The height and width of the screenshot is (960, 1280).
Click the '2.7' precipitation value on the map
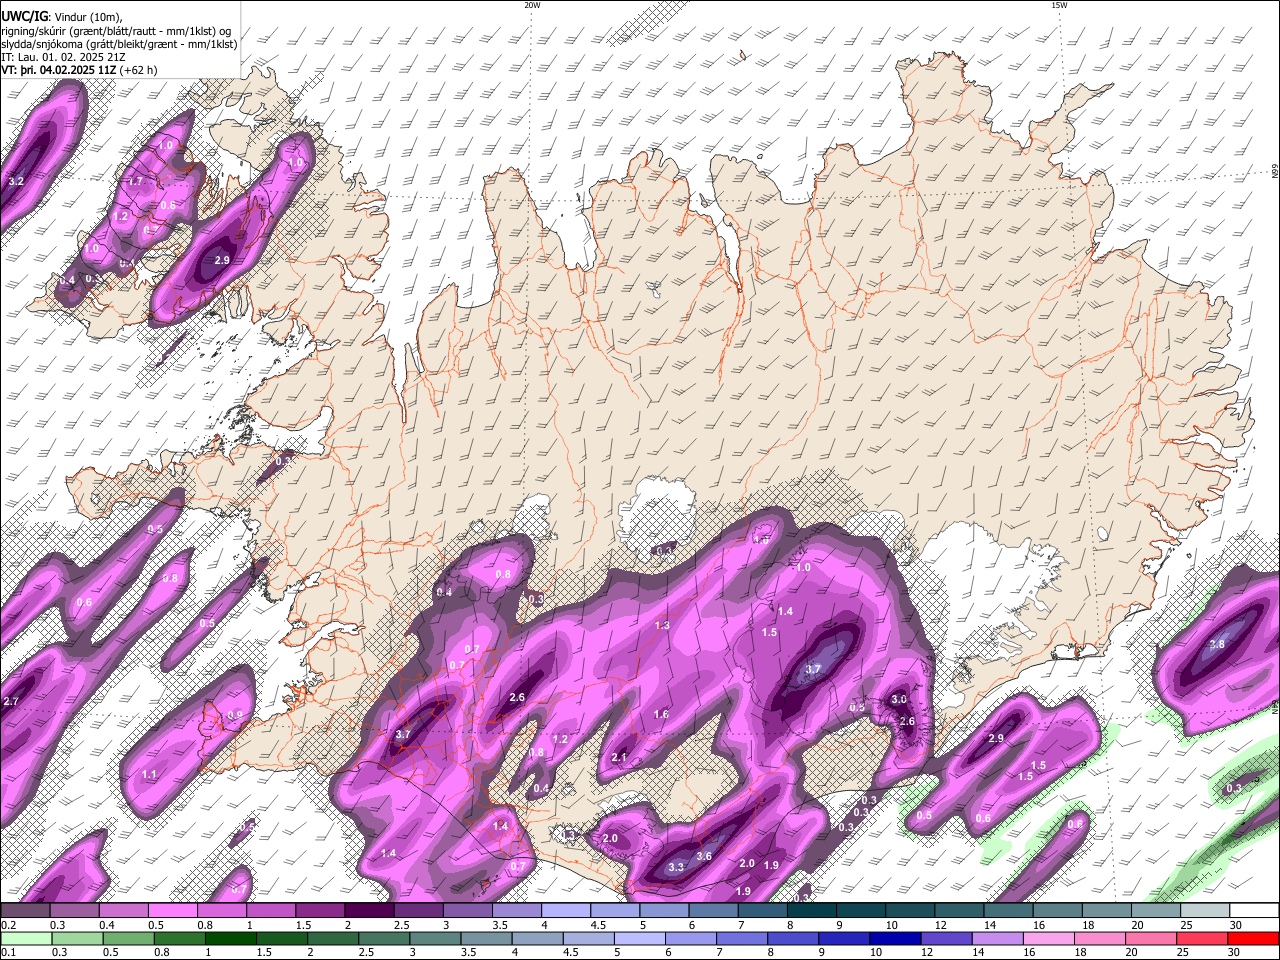(x=11, y=702)
